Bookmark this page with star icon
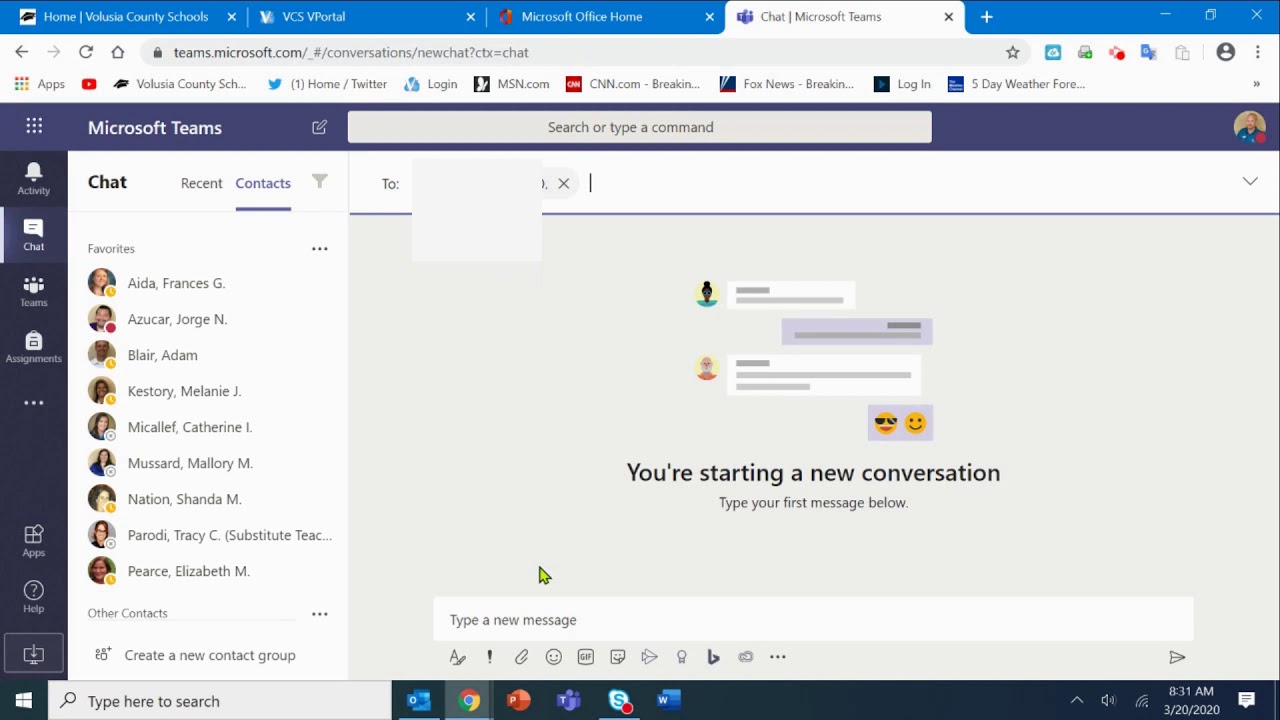1280x720 pixels. pos(1012,52)
